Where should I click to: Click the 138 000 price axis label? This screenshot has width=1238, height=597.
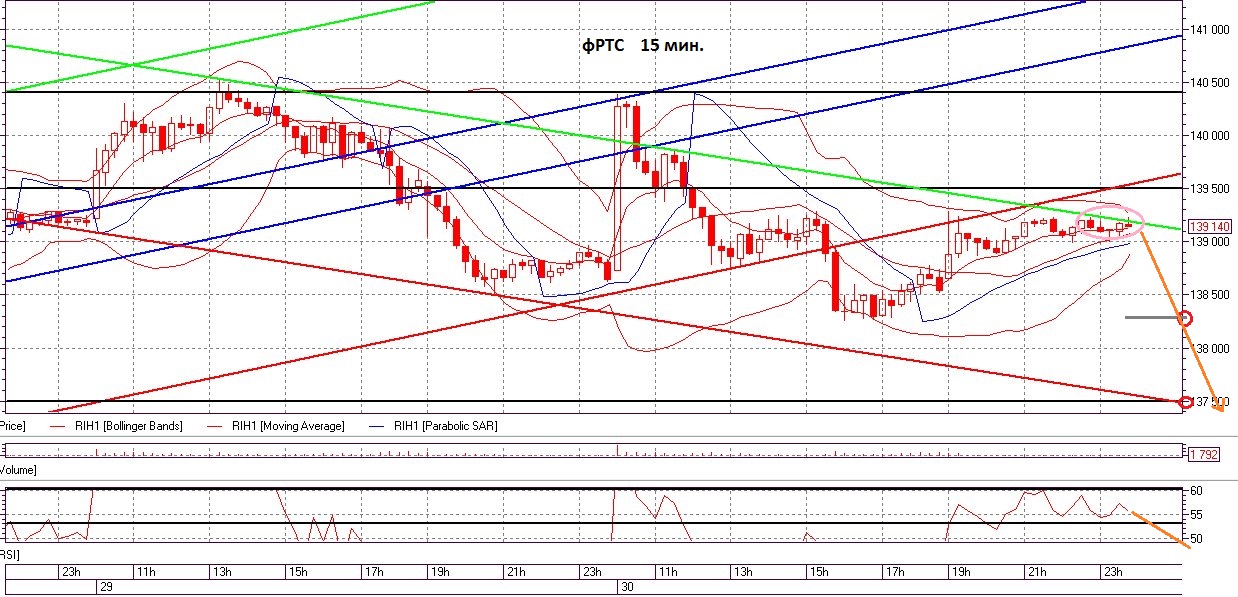click(1210, 349)
